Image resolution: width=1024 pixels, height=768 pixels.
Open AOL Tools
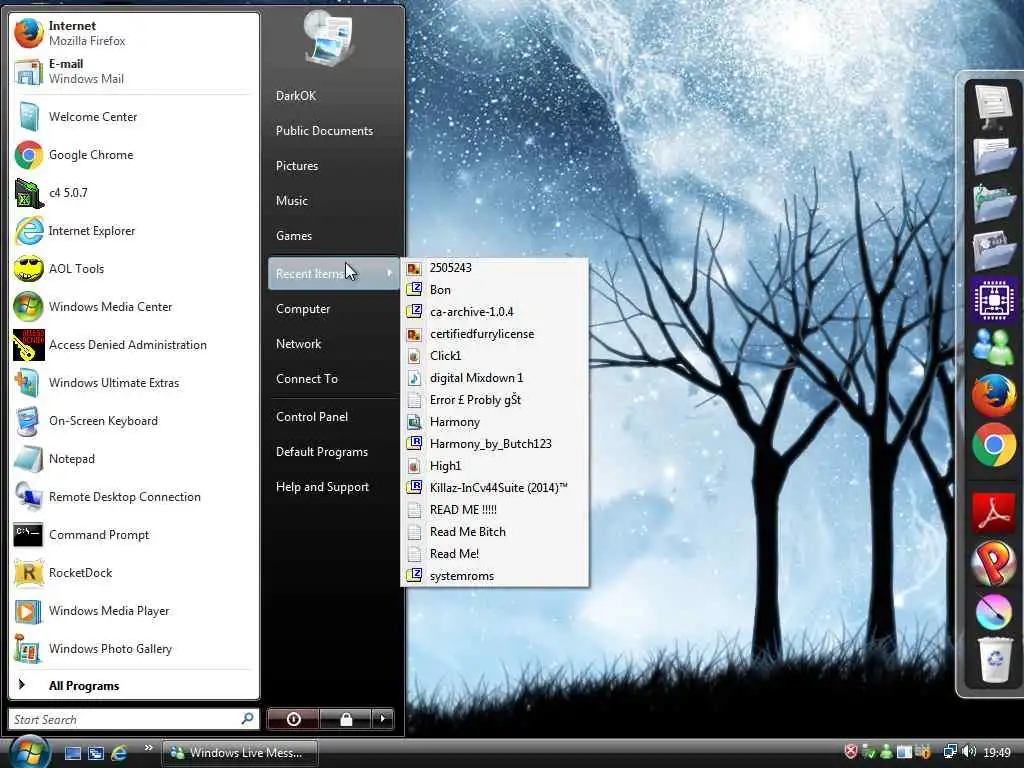pyautogui.click(x=134, y=268)
